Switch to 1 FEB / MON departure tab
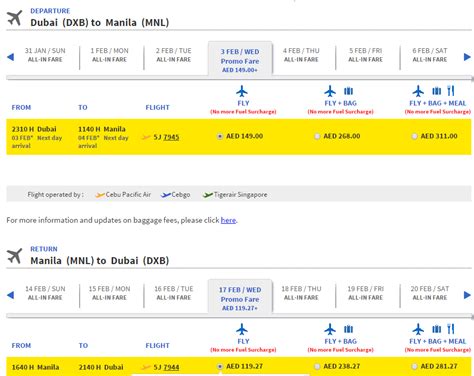The width and height of the screenshot is (474, 376). point(109,55)
